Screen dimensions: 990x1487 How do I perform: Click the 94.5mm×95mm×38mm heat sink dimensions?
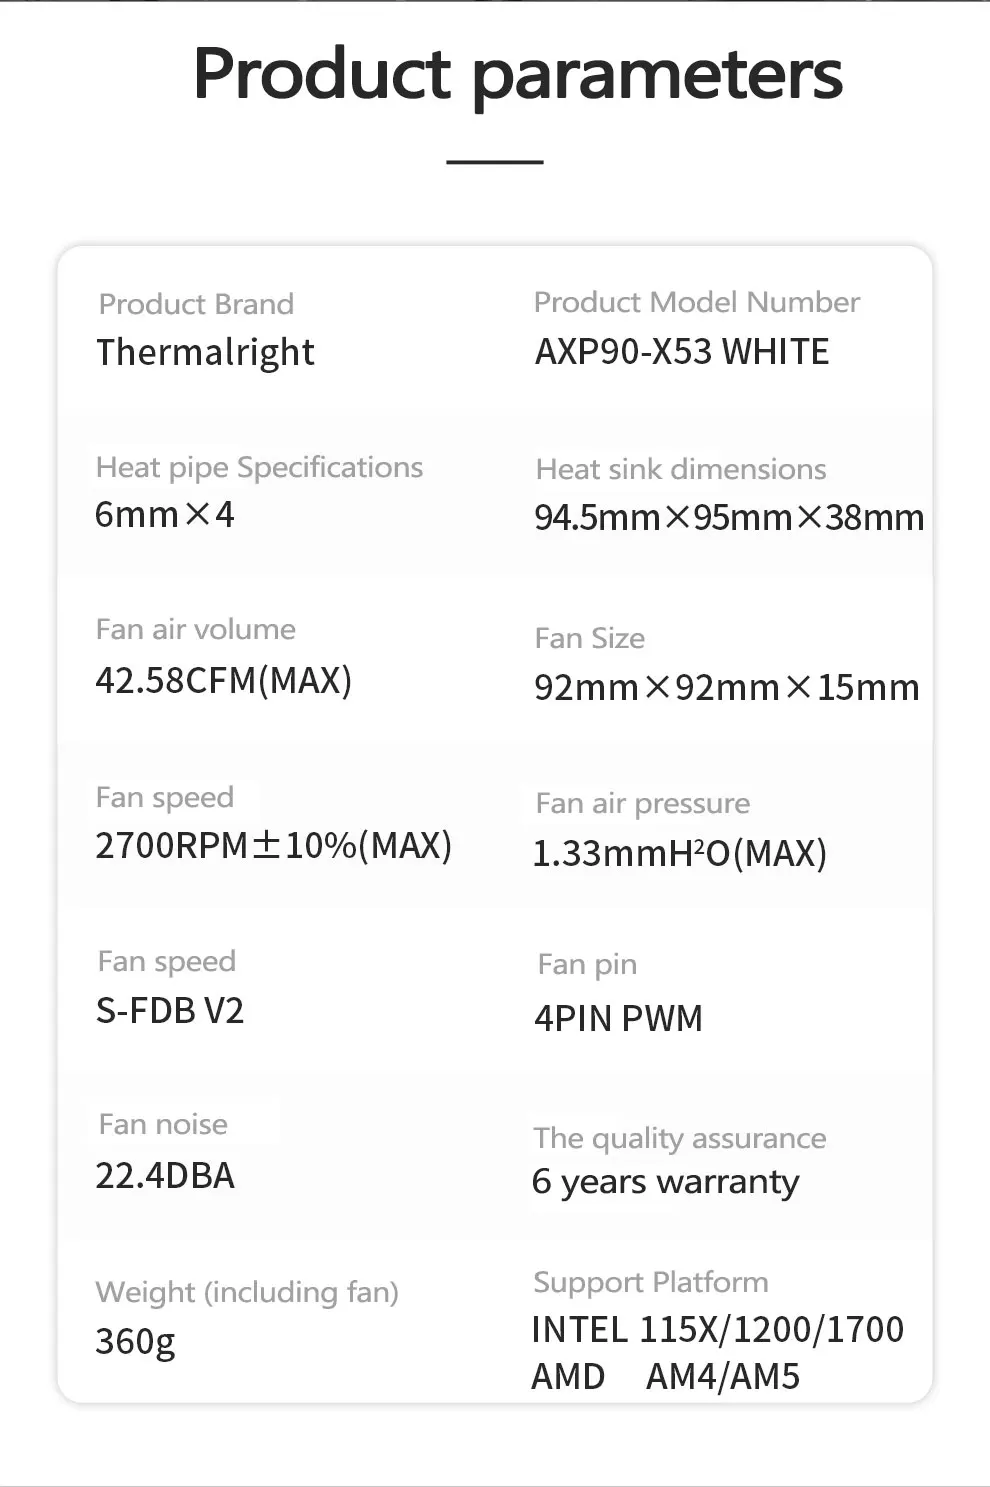[x=729, y=517]
